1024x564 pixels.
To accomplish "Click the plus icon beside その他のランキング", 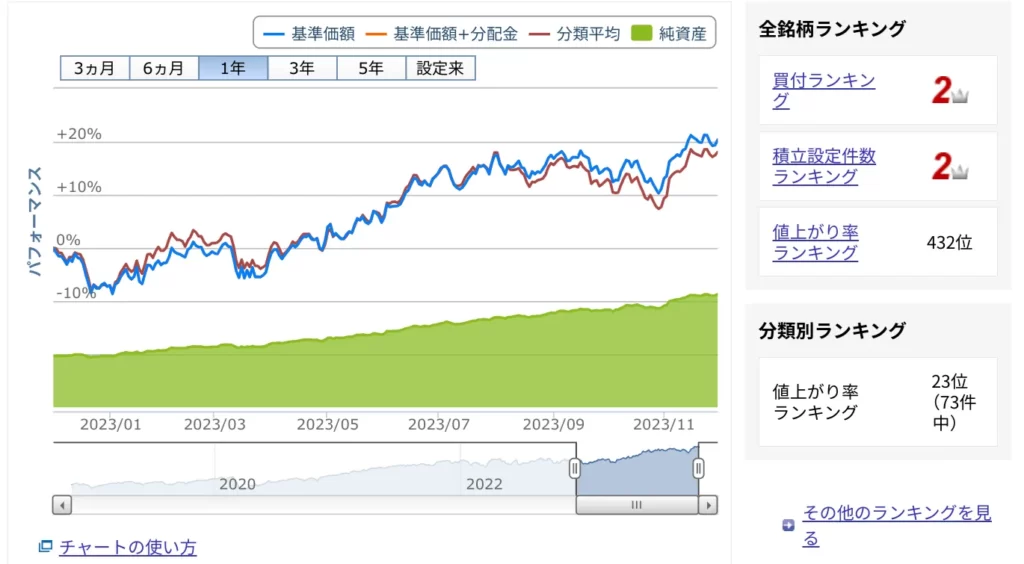I will point(788,526).
